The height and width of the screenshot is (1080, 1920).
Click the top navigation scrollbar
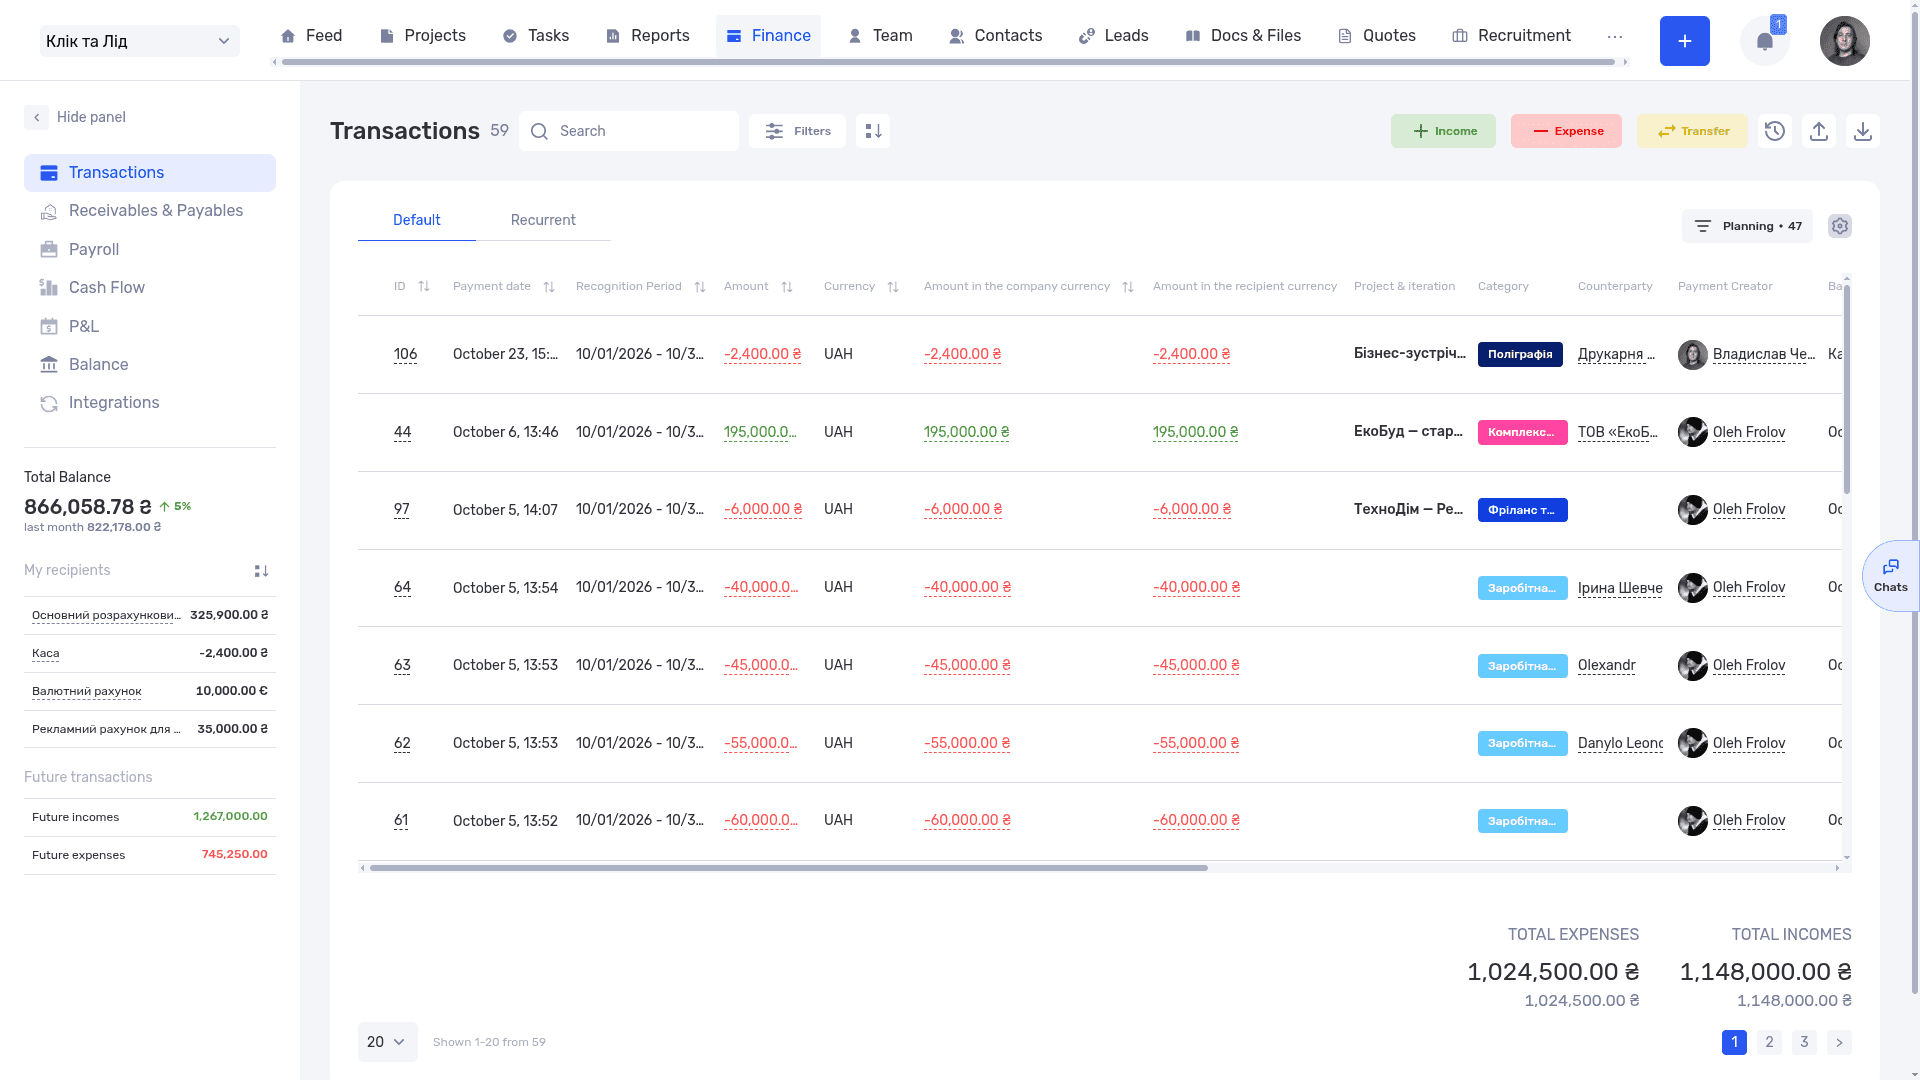click(948, 62)
